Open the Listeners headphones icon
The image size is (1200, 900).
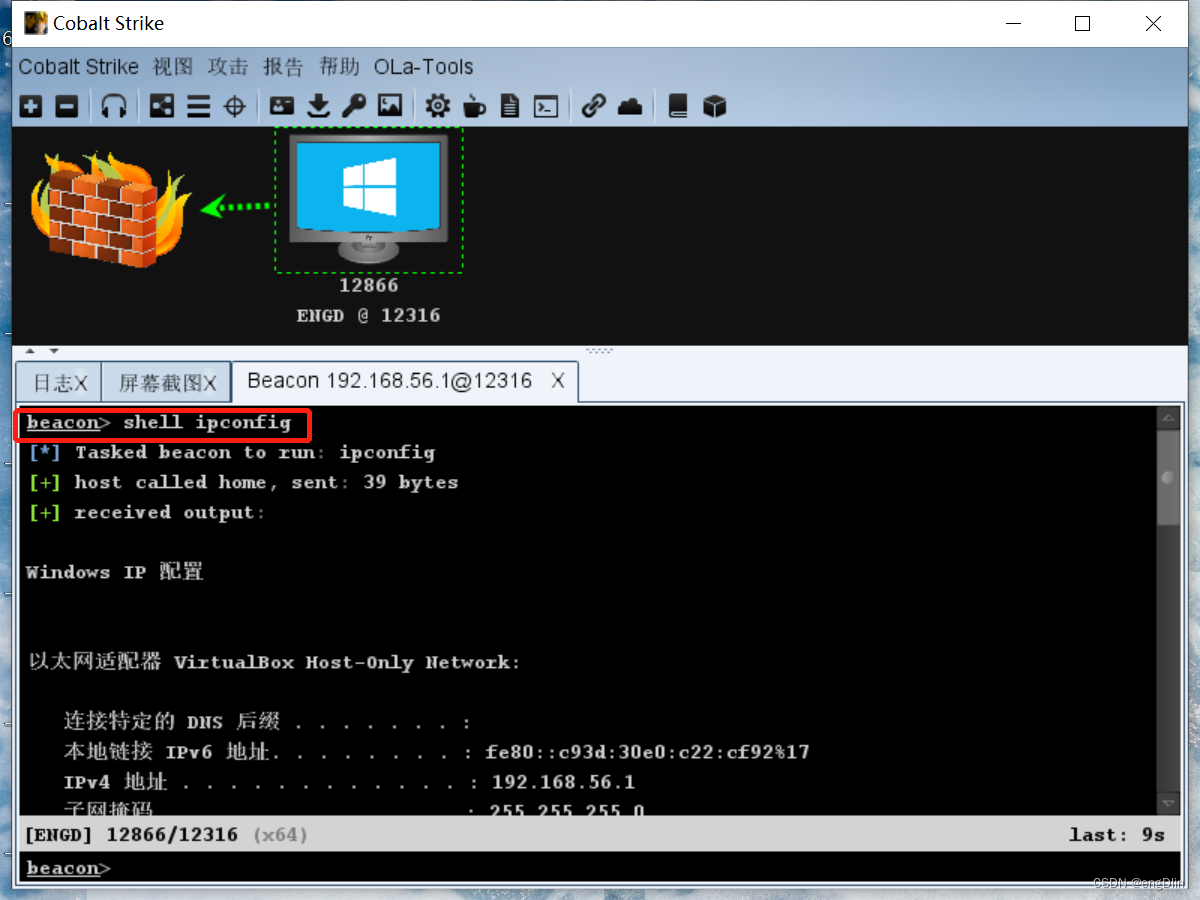(114, 106)
